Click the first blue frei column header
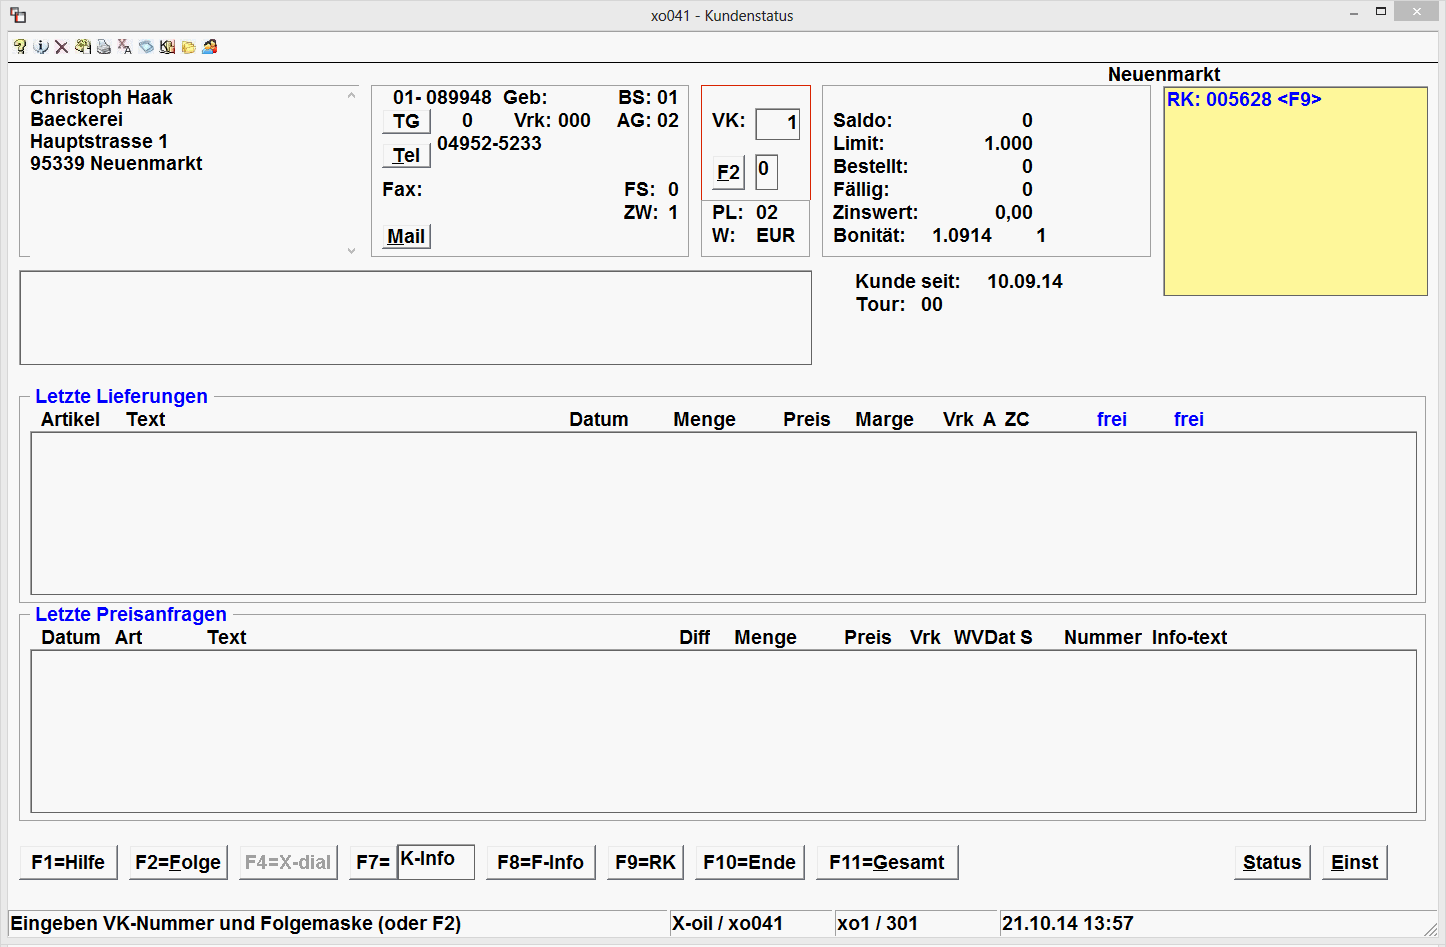The width and height of the screenshot is (1446, 947). tap(1111, 419)
